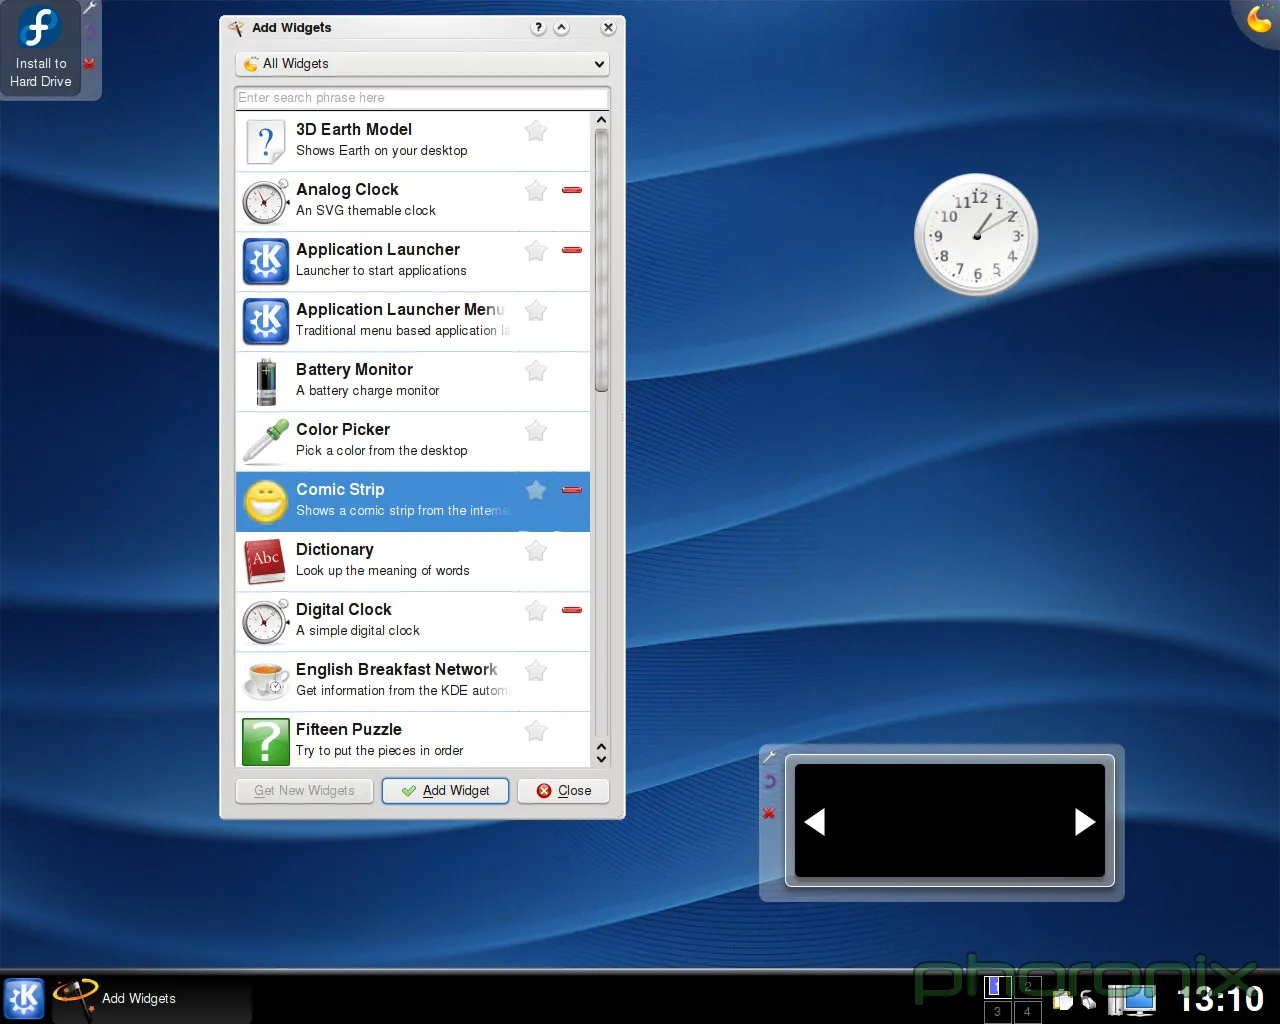Toggle favorite star for Application Launcher
Viewport: 1280px width, 1024px height.
(x=536, y=250)
